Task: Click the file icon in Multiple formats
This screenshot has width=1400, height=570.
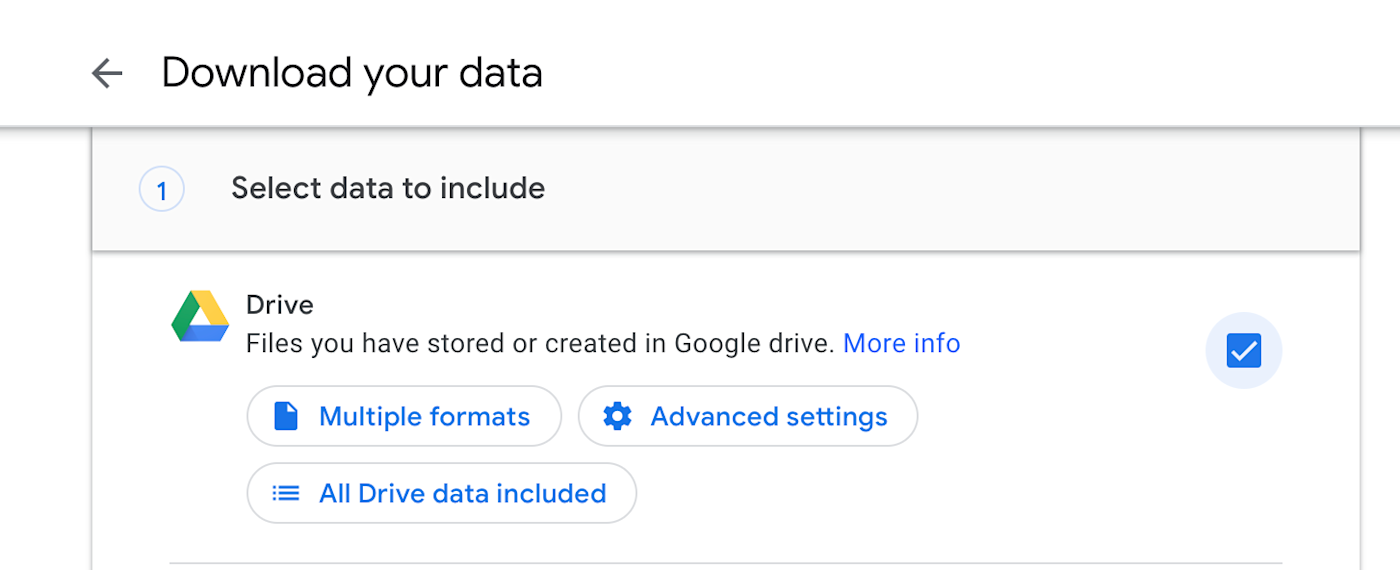Action: pos(286,416)
